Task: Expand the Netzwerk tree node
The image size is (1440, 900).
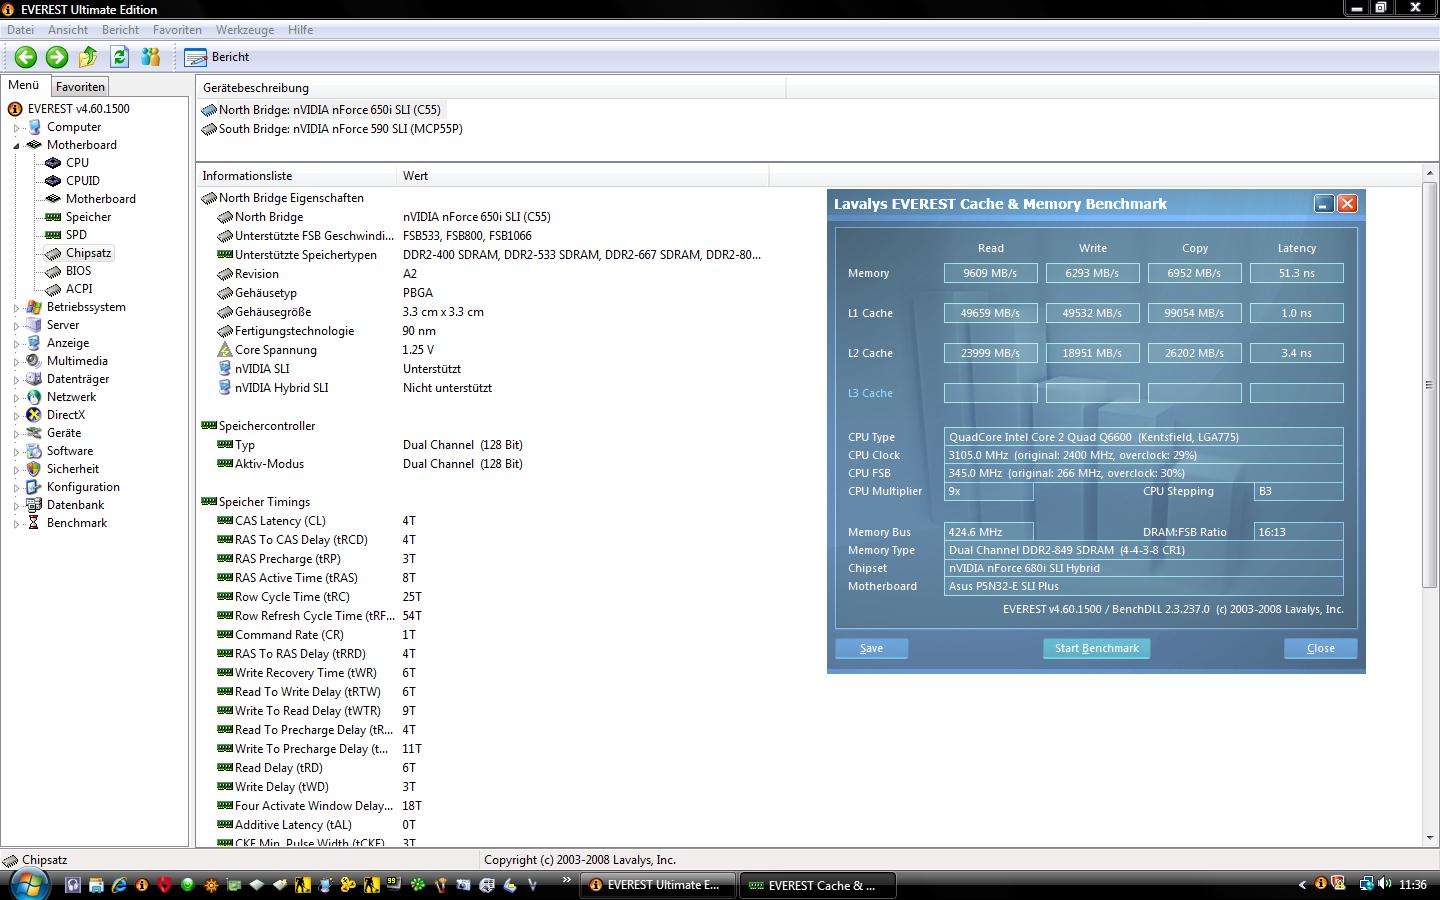Action: point(16,398)
